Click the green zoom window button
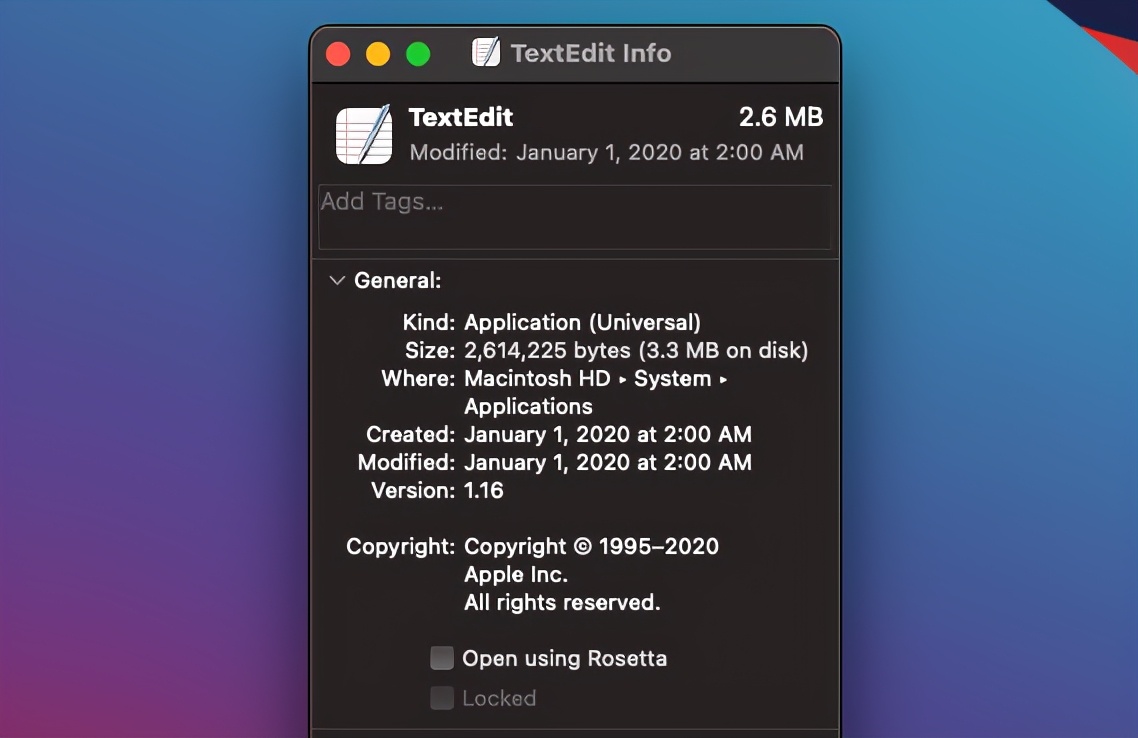 [x=418, y=54]
